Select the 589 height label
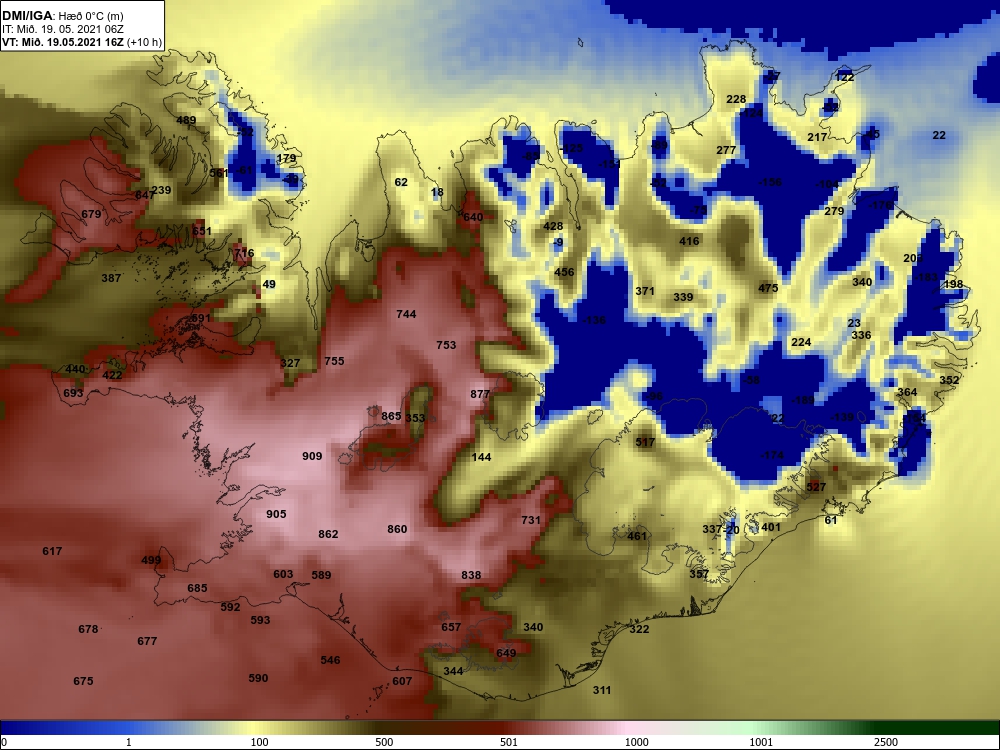This screenshot has height=750, width=1000. [x=321, y=575]
